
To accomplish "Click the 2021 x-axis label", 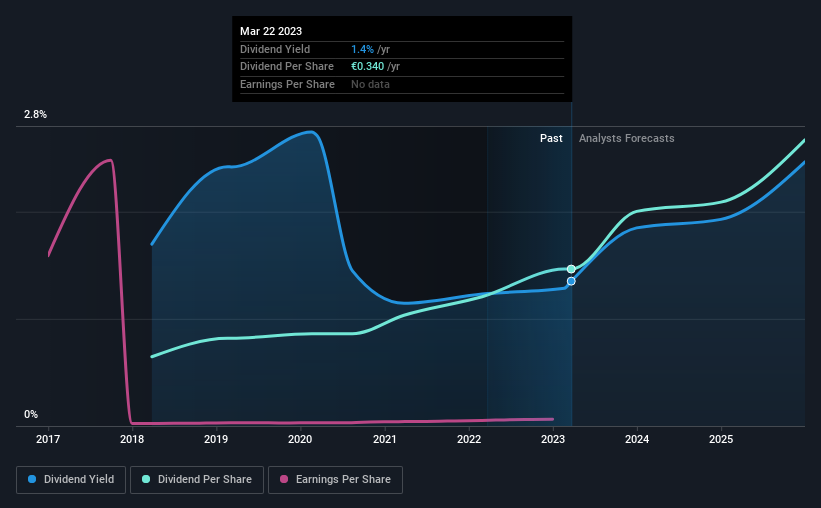I will 384,439.
